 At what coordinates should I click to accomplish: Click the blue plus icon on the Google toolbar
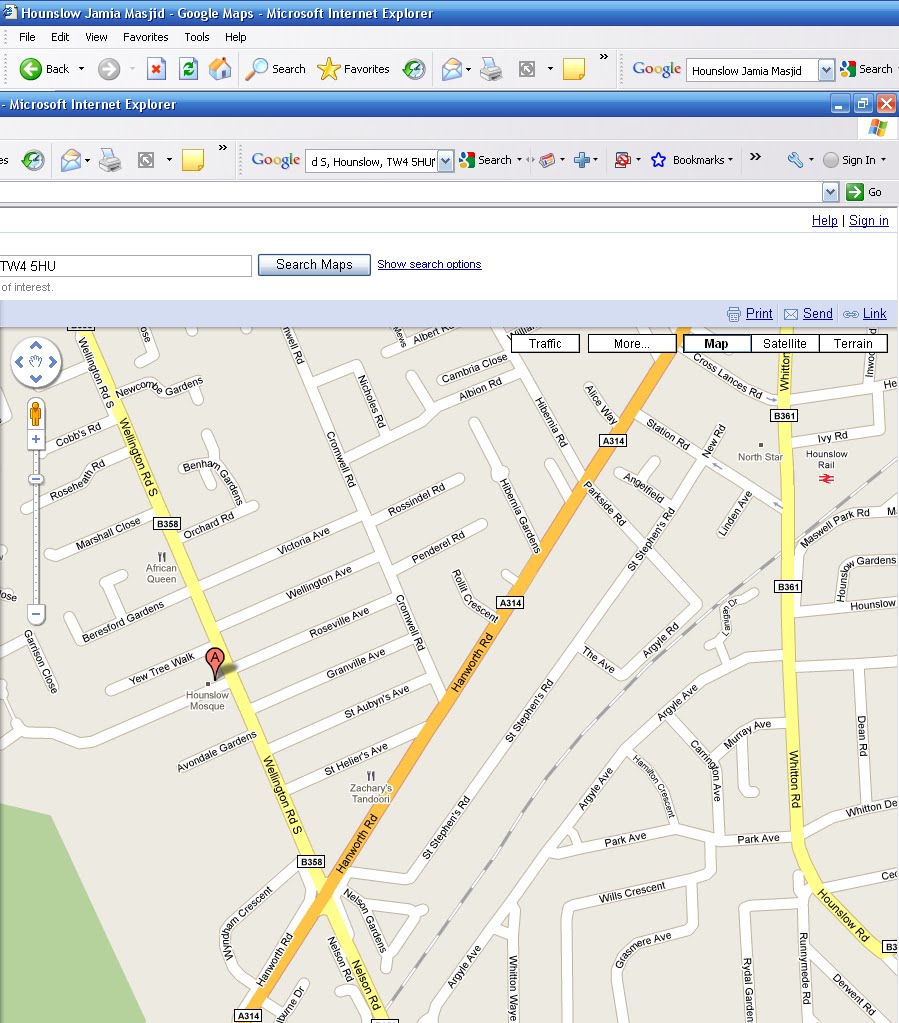click(x=581, y=160)
